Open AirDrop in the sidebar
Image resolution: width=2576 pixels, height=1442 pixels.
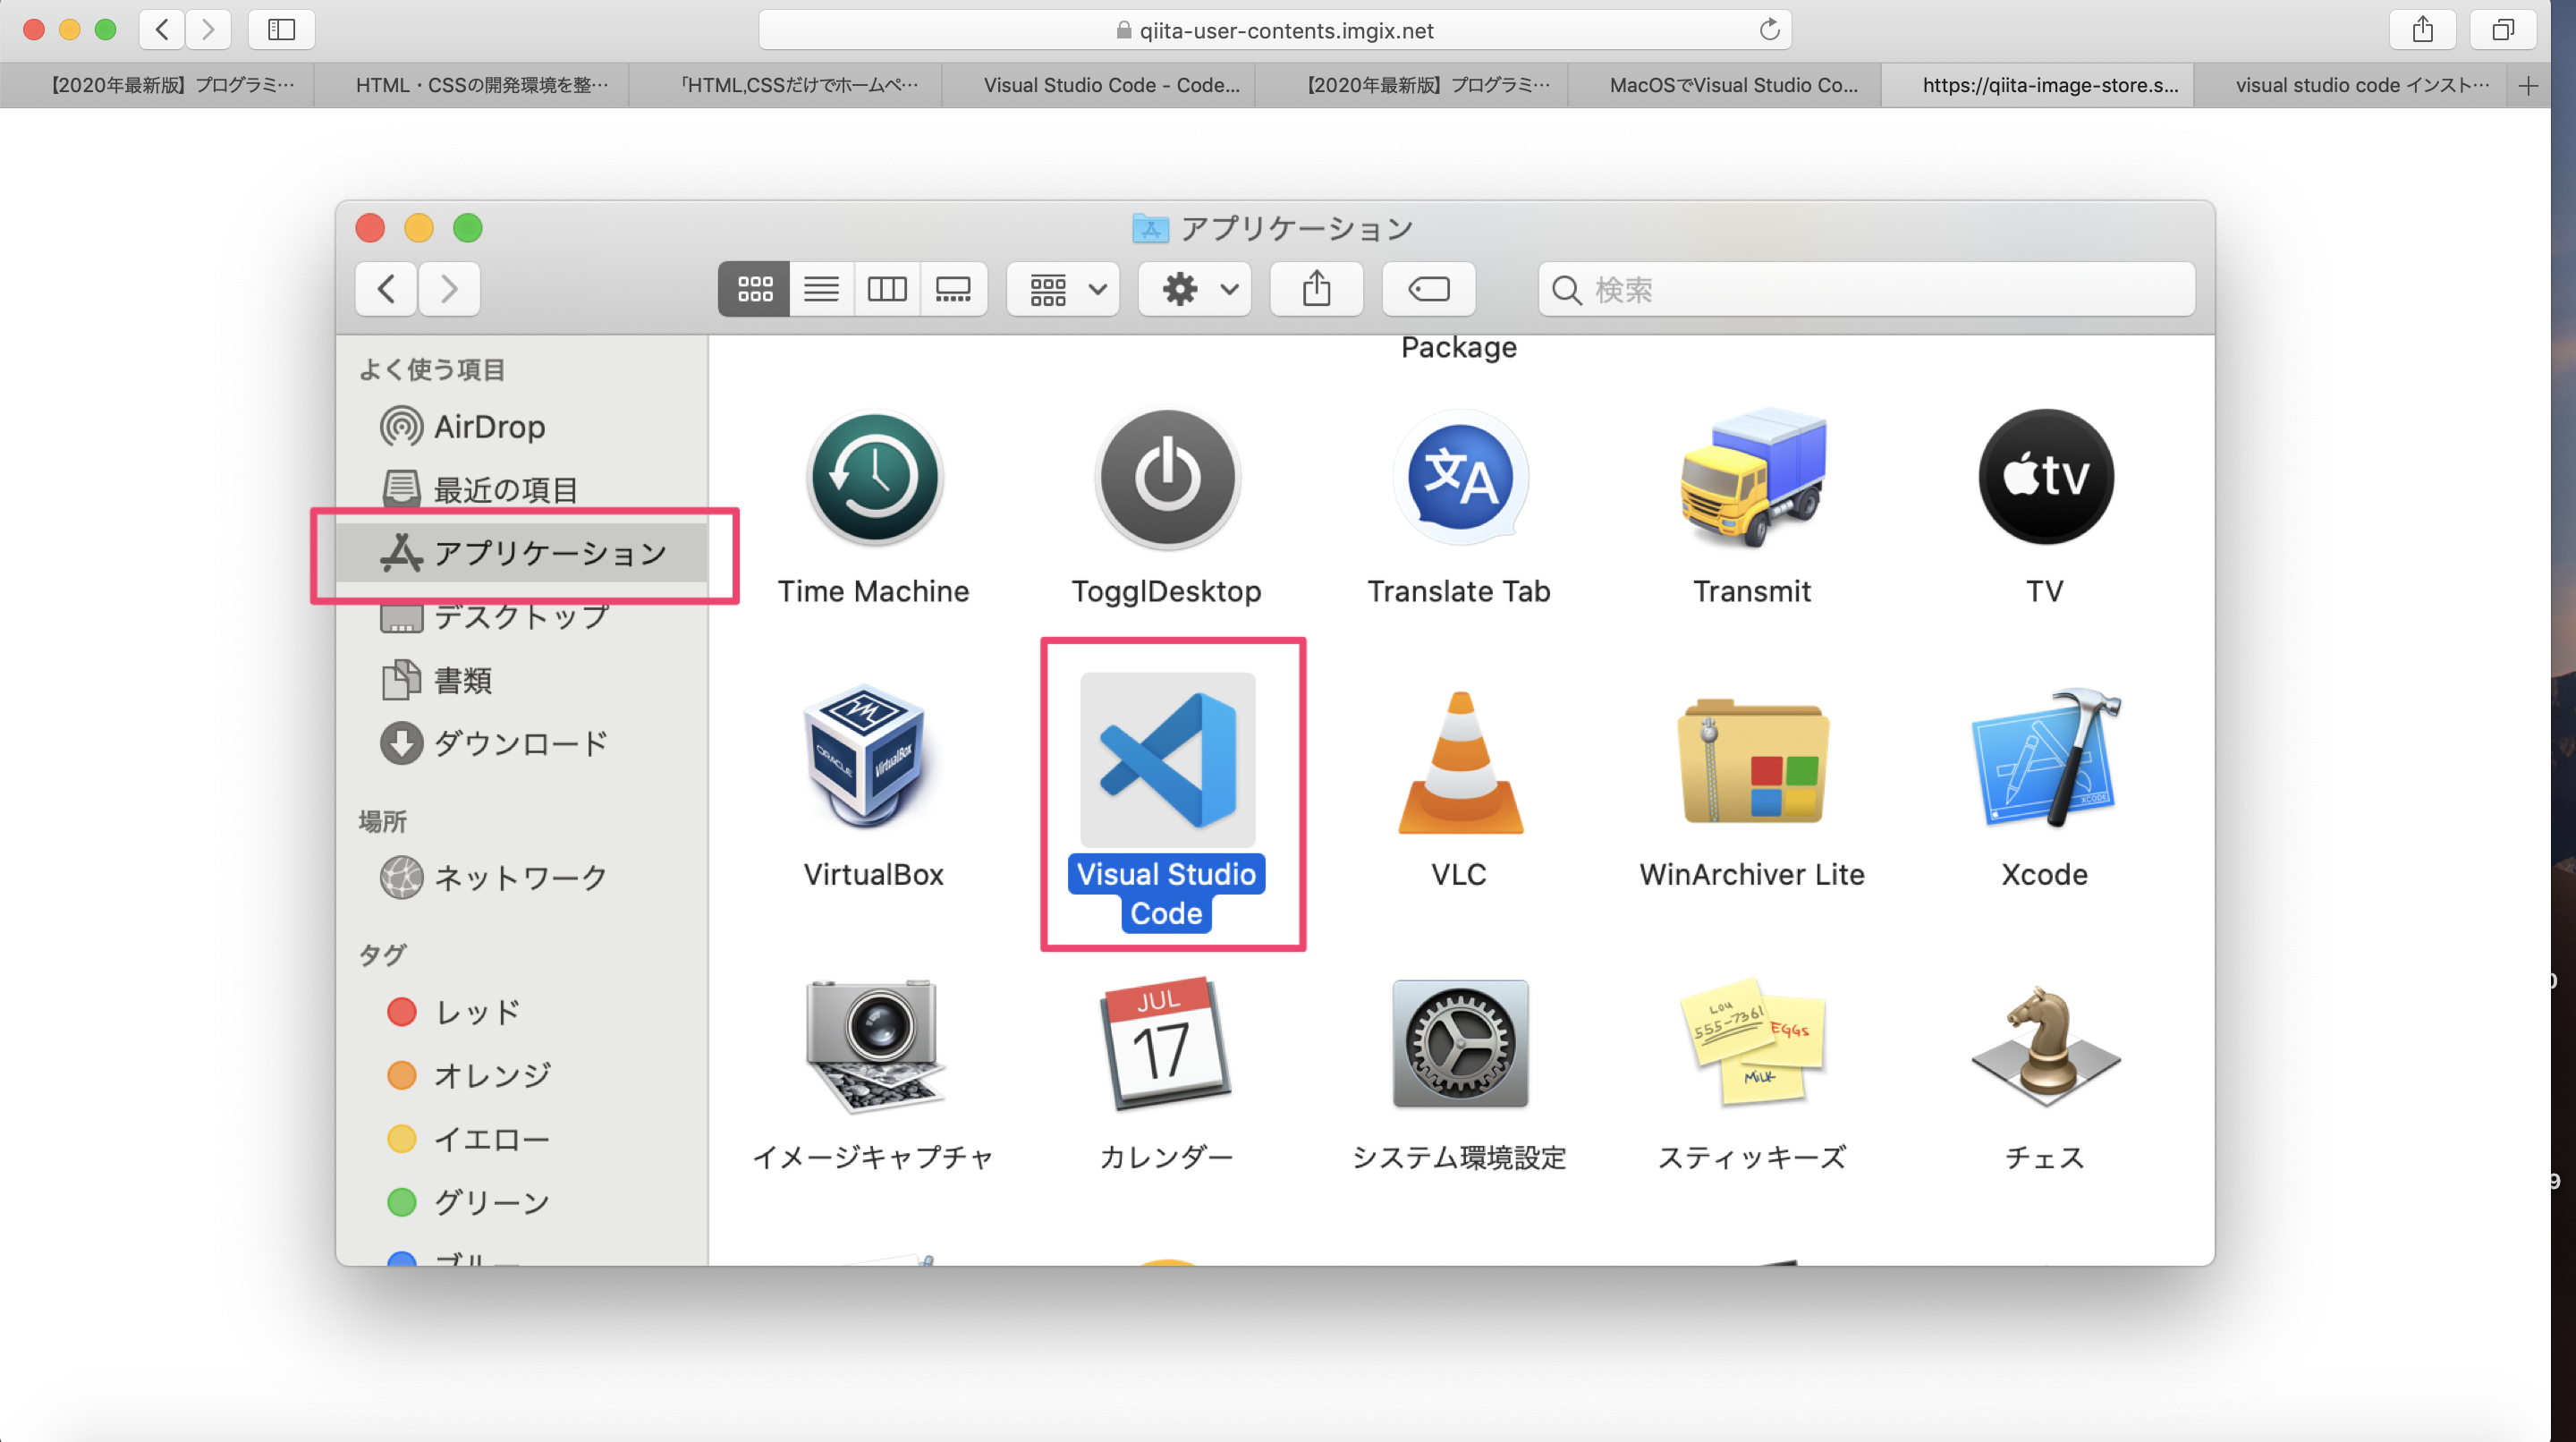pos(488,426)
